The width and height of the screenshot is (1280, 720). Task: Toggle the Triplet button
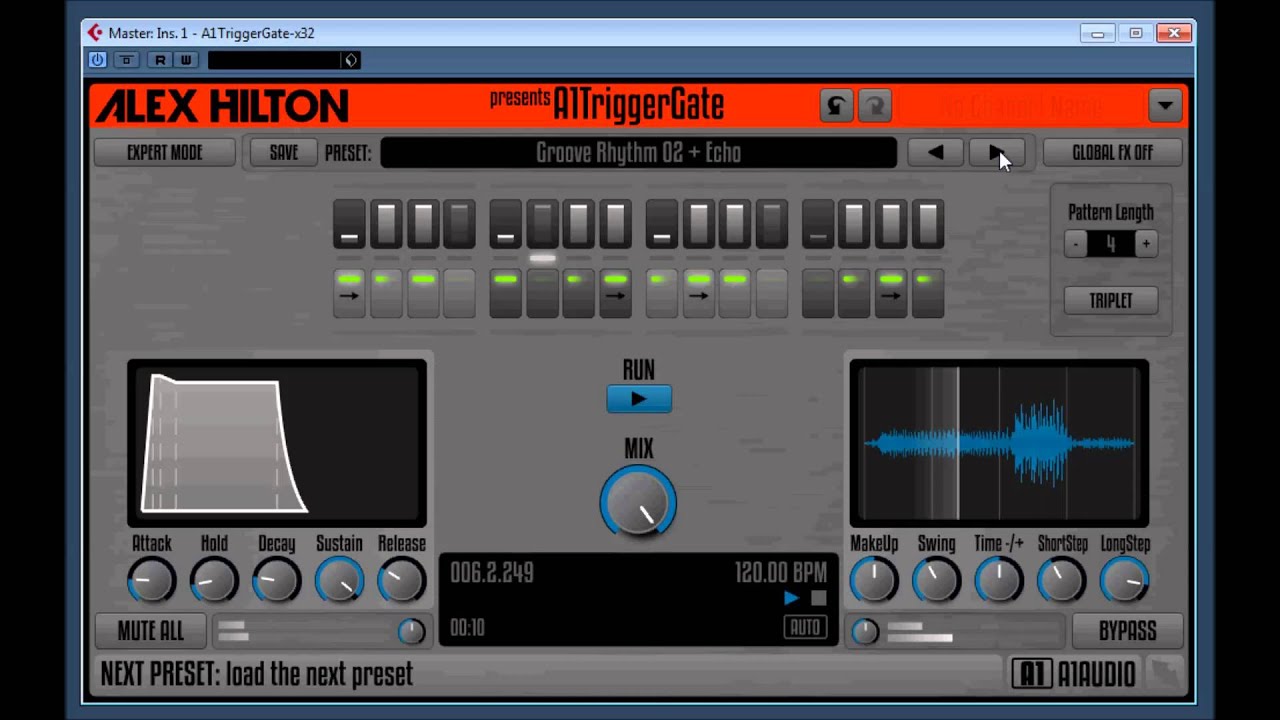[x=1111, y=300]
